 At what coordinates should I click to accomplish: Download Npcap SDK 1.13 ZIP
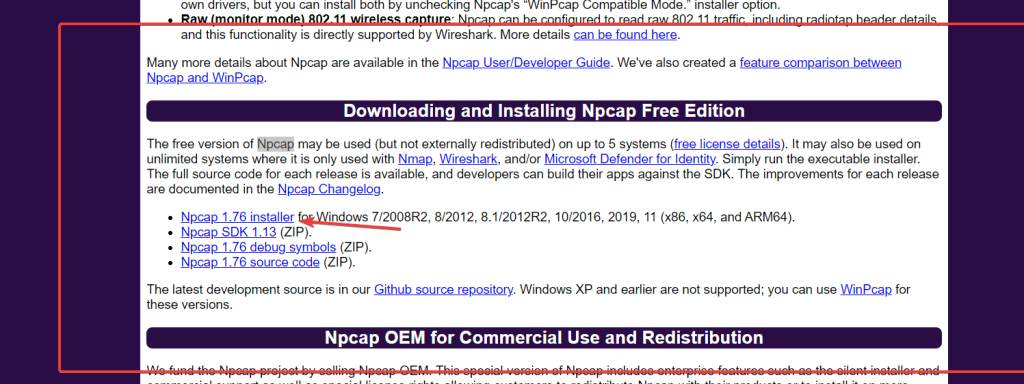click(x=229, y=232)
